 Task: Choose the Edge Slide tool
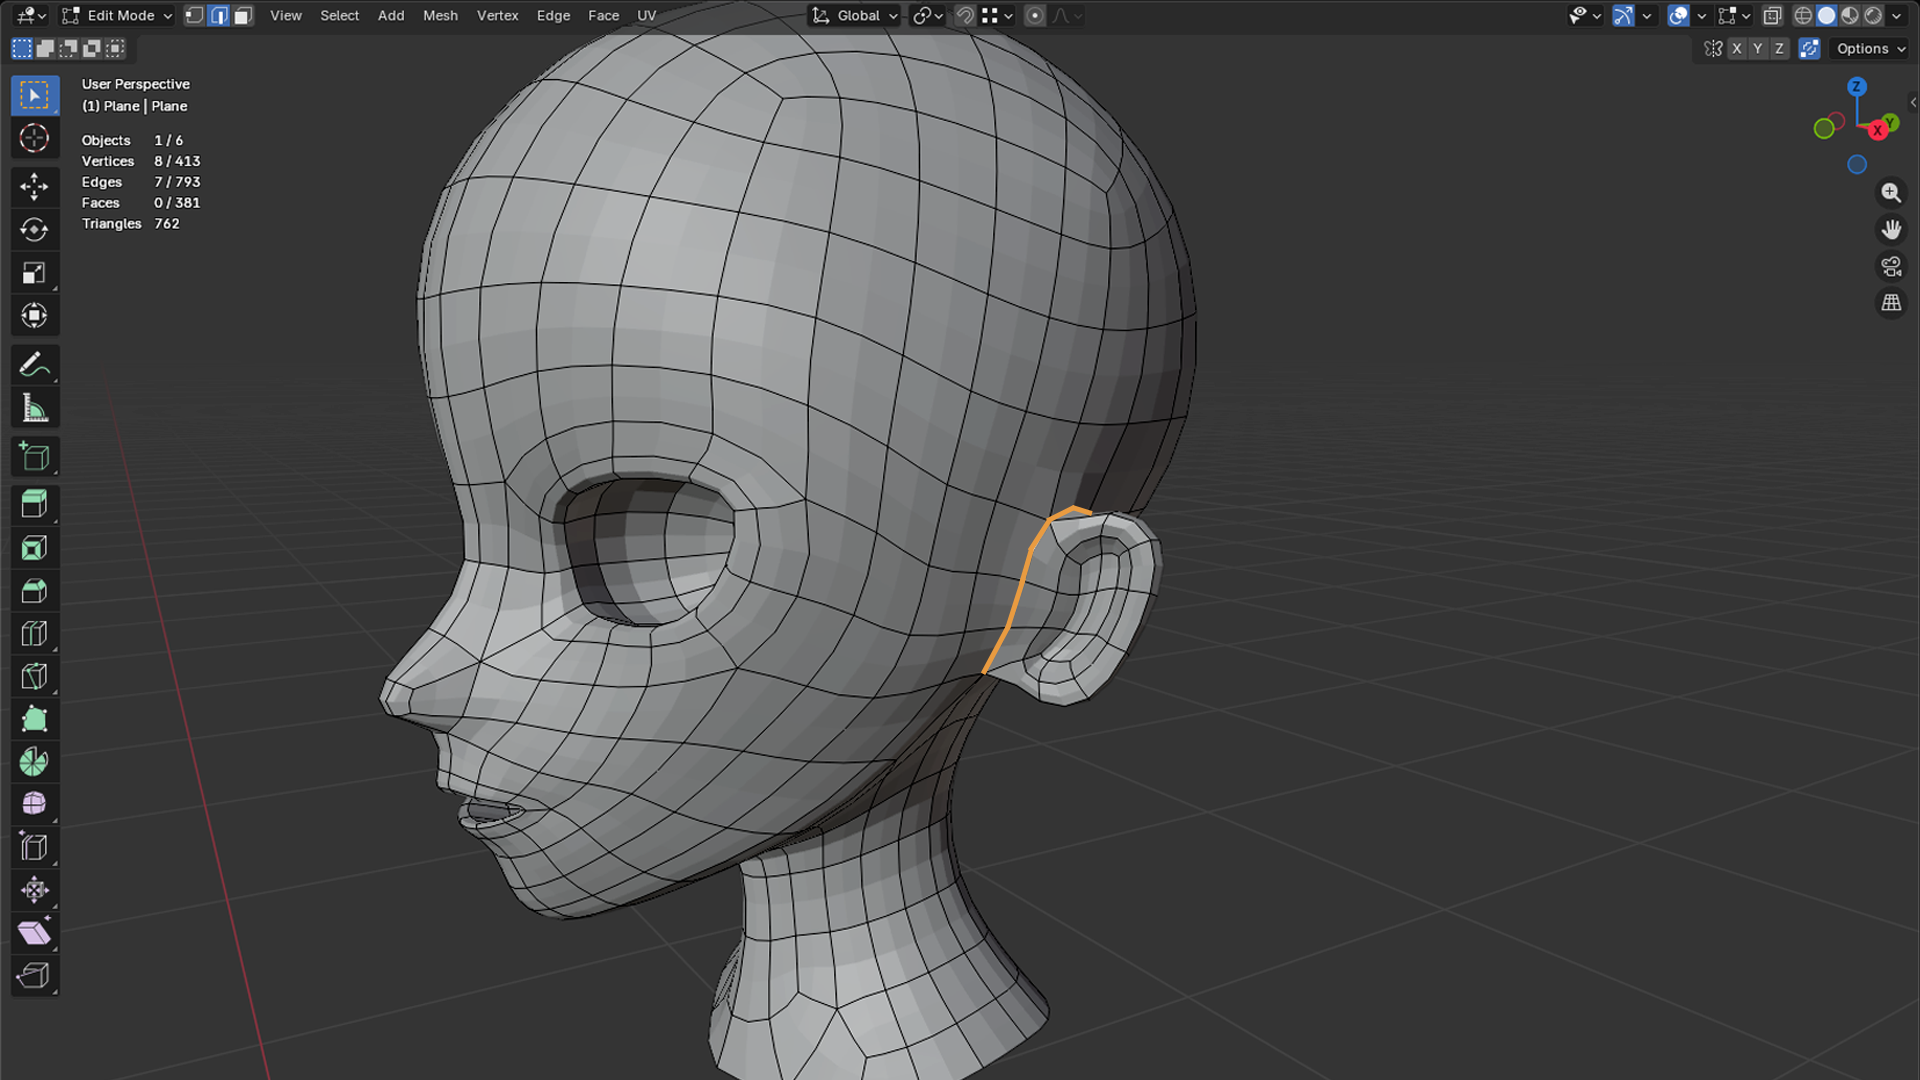tap(34, 848)
